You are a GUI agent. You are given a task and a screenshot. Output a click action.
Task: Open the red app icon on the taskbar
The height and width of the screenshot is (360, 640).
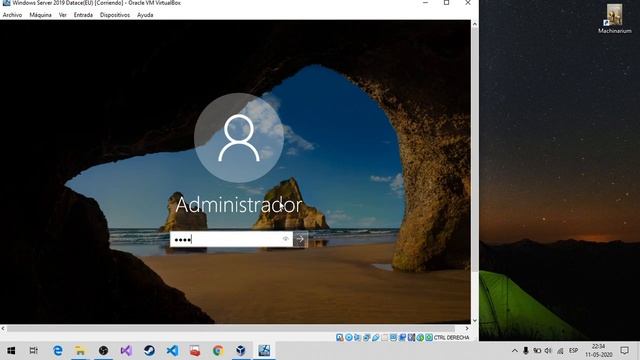[195, 351]
